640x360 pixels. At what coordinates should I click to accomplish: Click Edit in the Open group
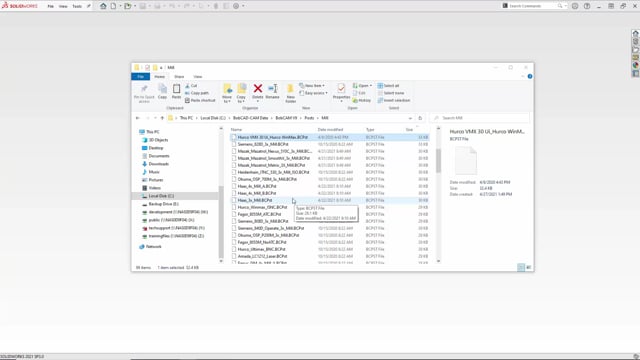click(359, 93)
